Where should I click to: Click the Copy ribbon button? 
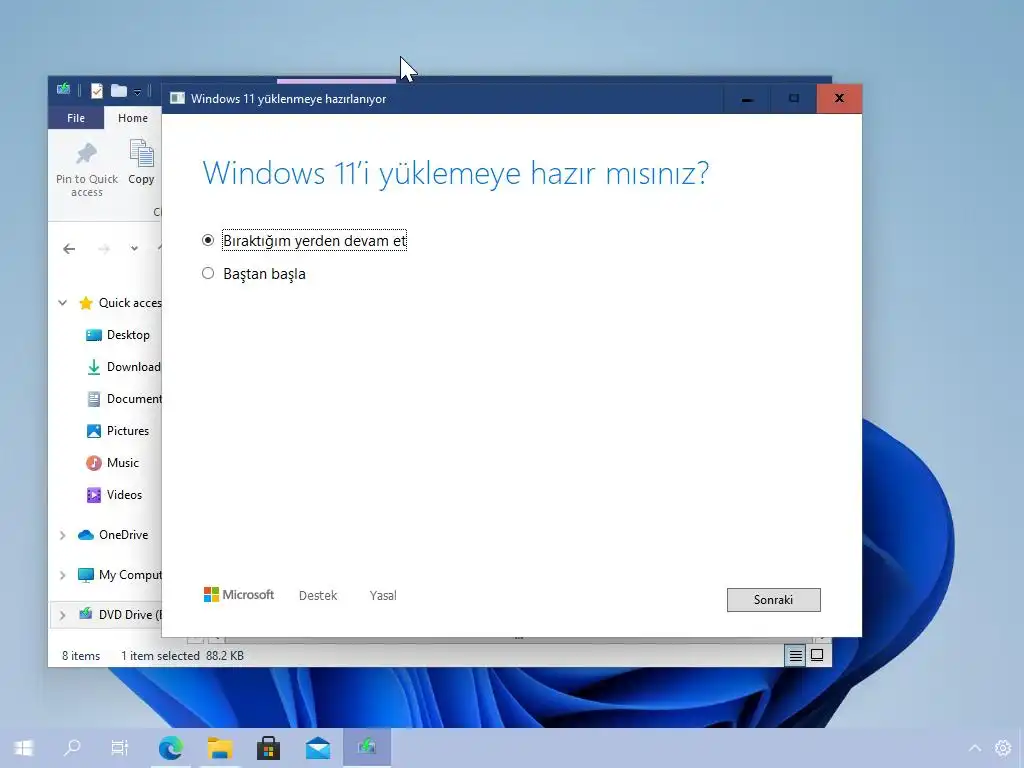click(141, 163)
